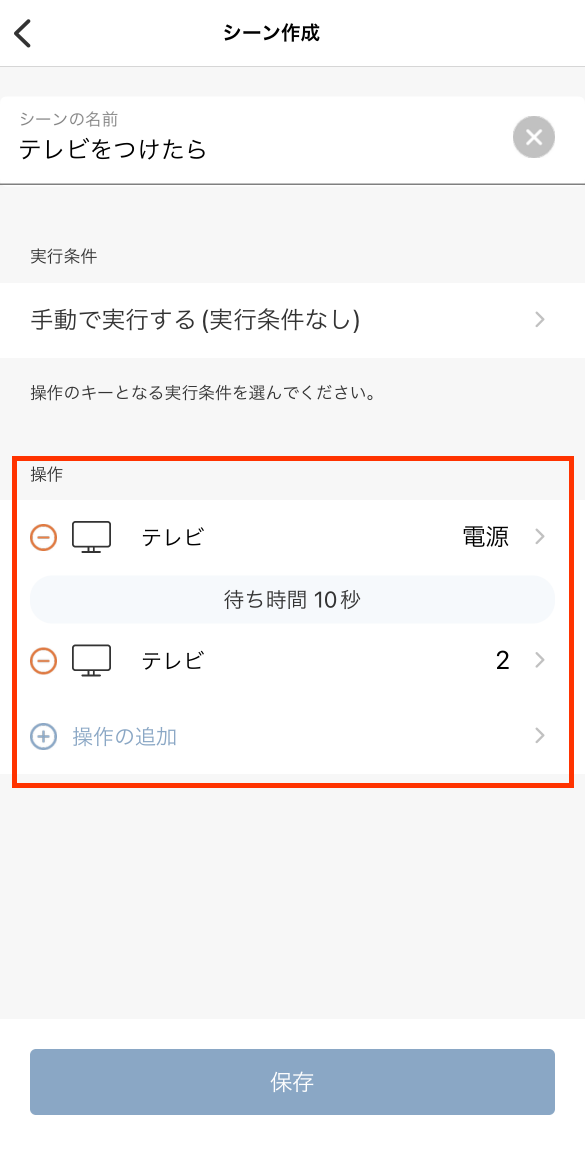Viewport: 585px width, 1156px height.
Task: Open the 操作の追加 row chevron
Action: 540,736
